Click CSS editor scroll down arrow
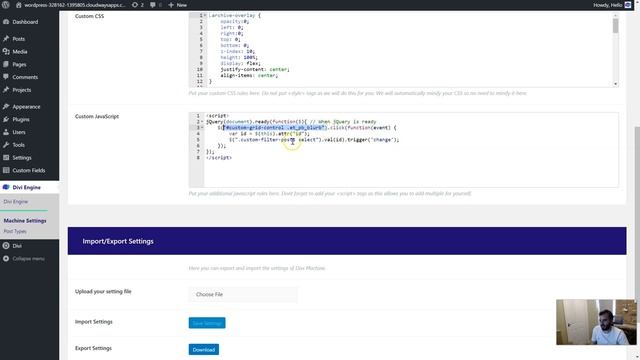This screenshot has width=640, height=360. pyautogui.click(x=616, y=84)
